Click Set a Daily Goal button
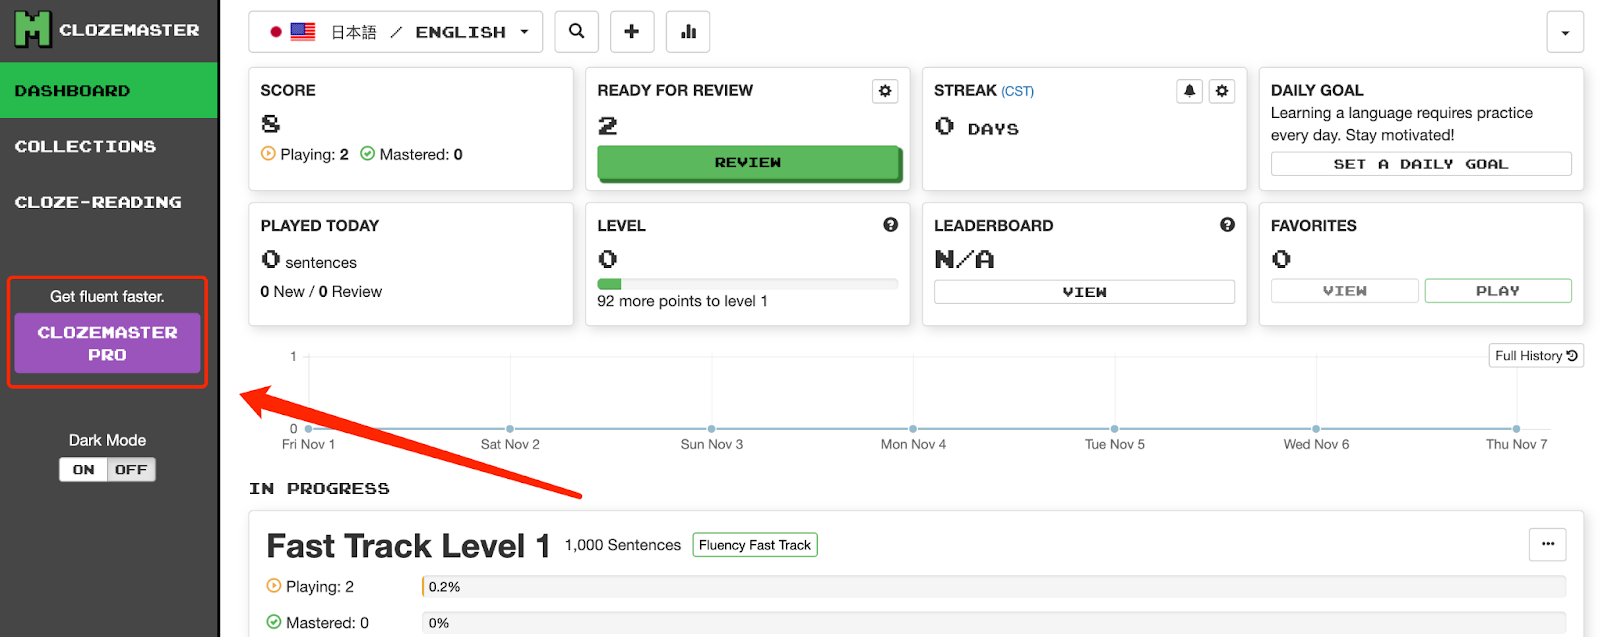The height and width of the screenshot is (637, 1600). 1421,164
